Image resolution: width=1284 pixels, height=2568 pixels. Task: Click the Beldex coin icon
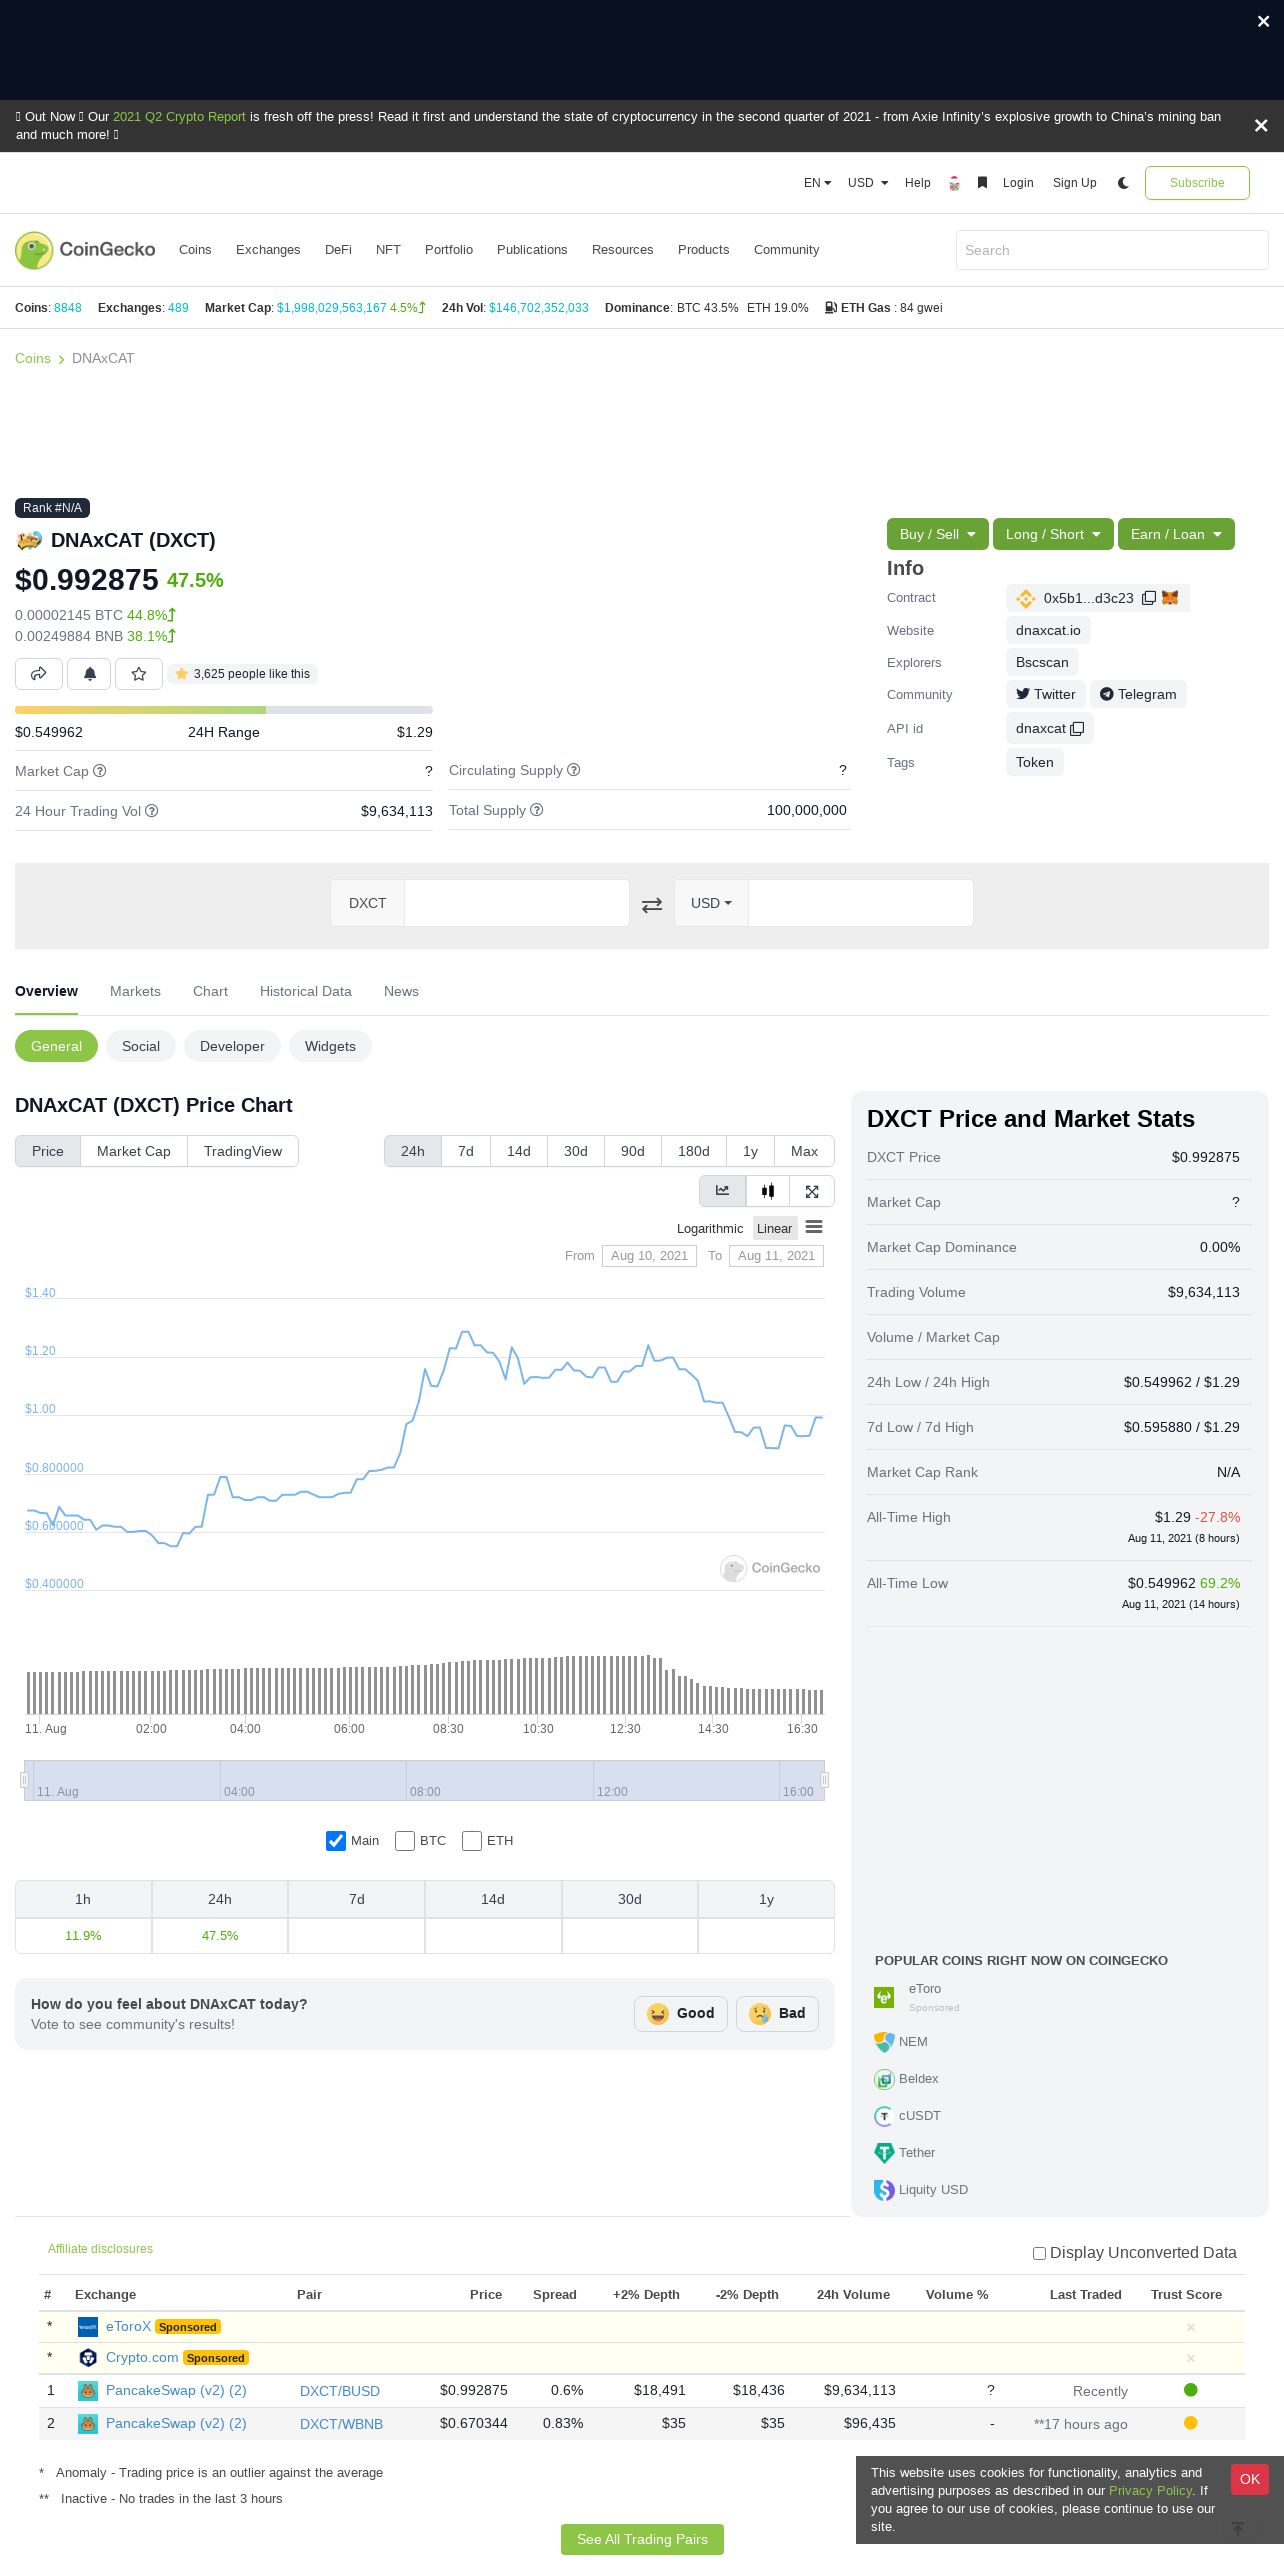(x=884, y=2079)
